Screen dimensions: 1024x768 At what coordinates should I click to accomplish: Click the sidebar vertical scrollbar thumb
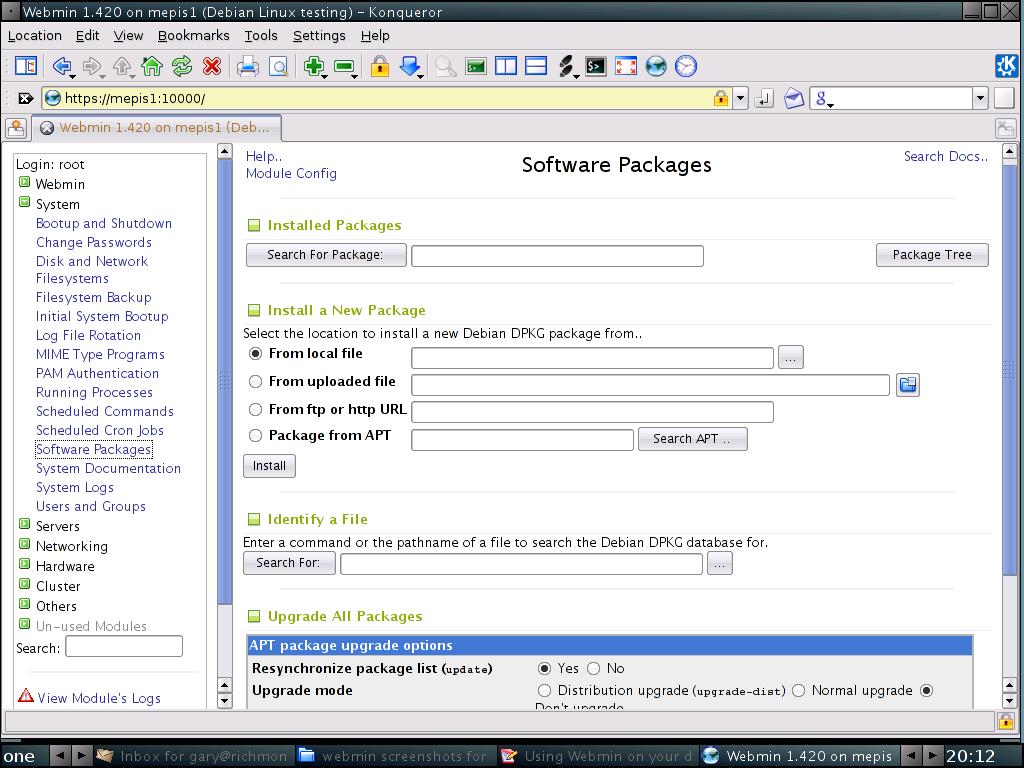225,382
